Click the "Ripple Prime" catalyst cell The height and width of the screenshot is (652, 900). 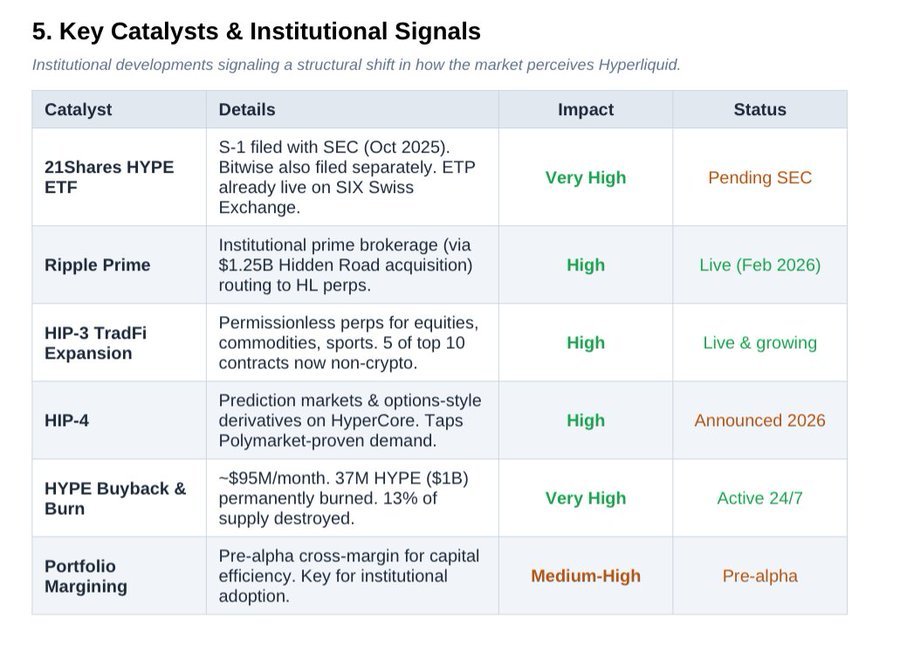[x=97, y=265]
